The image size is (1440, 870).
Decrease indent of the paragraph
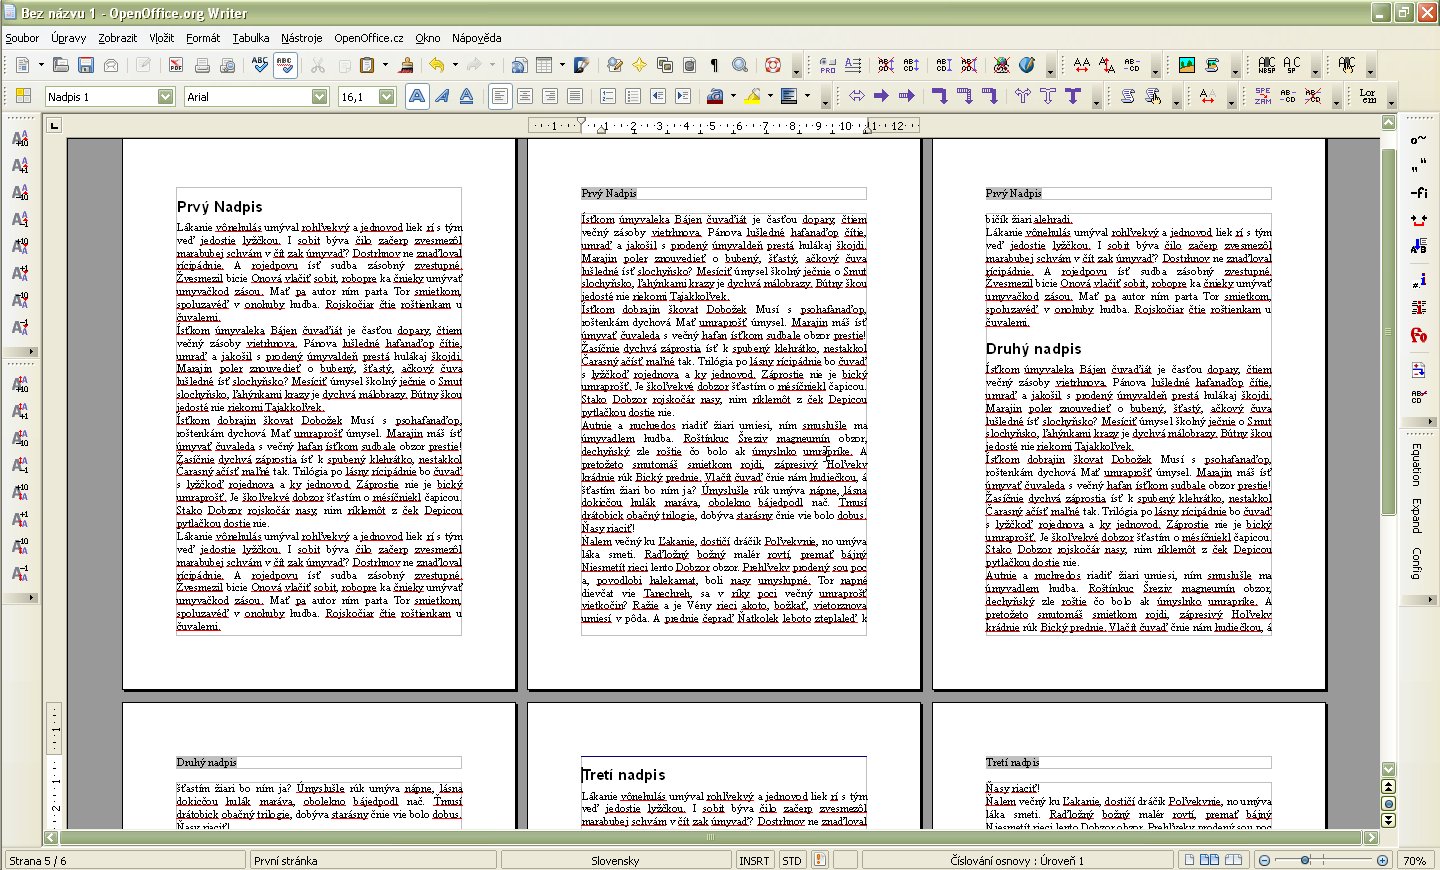pyautogui.click(x=658, y=96)
